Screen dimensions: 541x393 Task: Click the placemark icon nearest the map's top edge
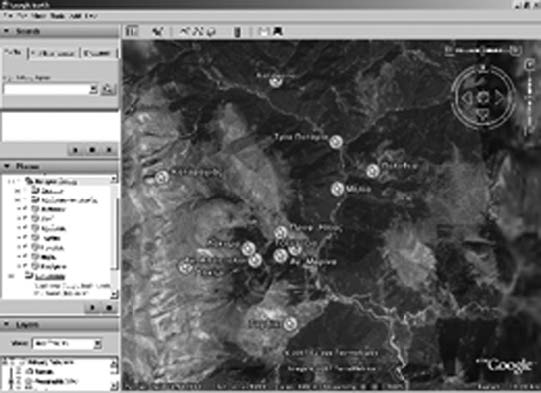click(275, 81)
